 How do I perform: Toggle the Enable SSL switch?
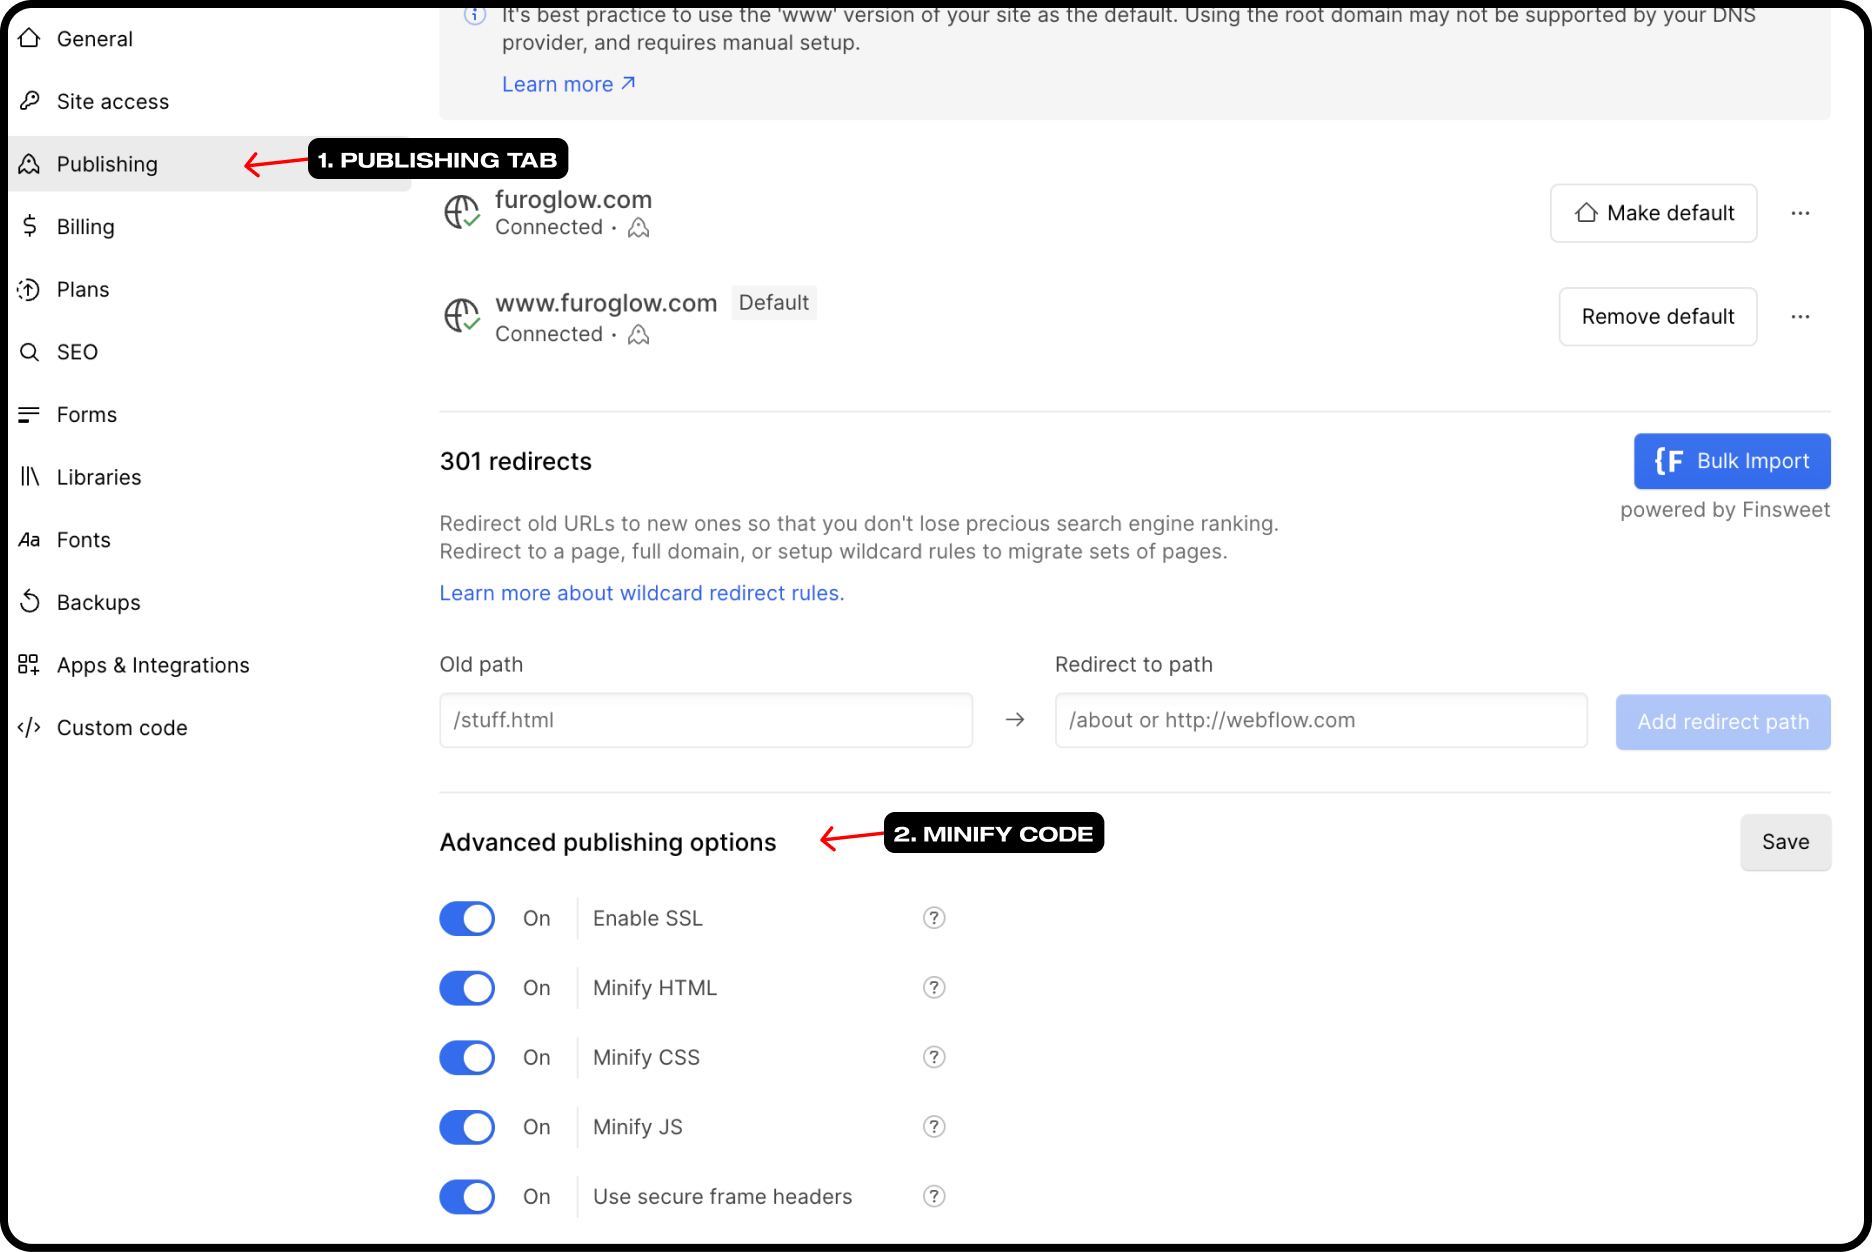pos(467,918)
